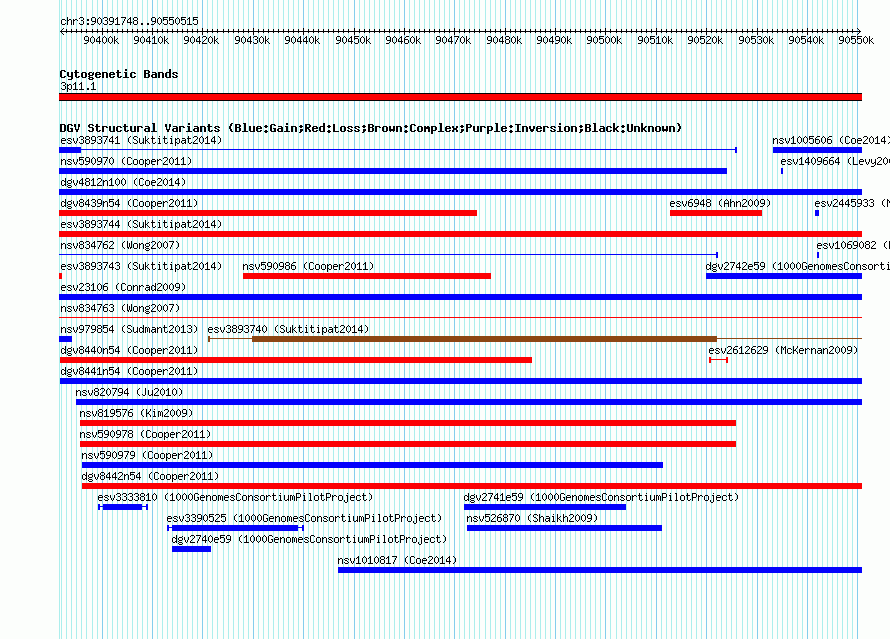Screen dimensions: 890x639
Task: Select dgv8442n54 (Cooper2011) label
Action: pos(150,476)
